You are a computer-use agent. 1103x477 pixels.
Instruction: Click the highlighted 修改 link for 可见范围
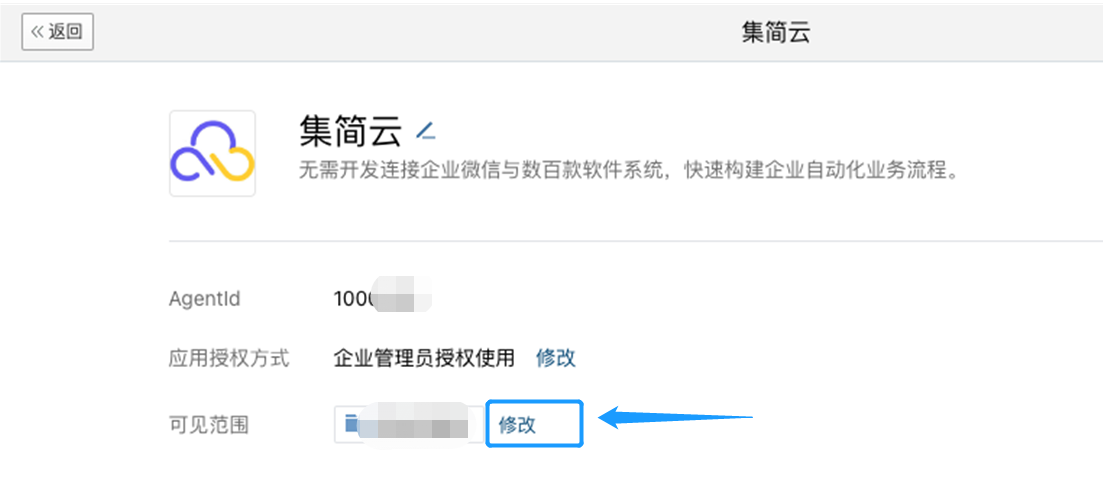pyautogui.click(x=518, y=425)
